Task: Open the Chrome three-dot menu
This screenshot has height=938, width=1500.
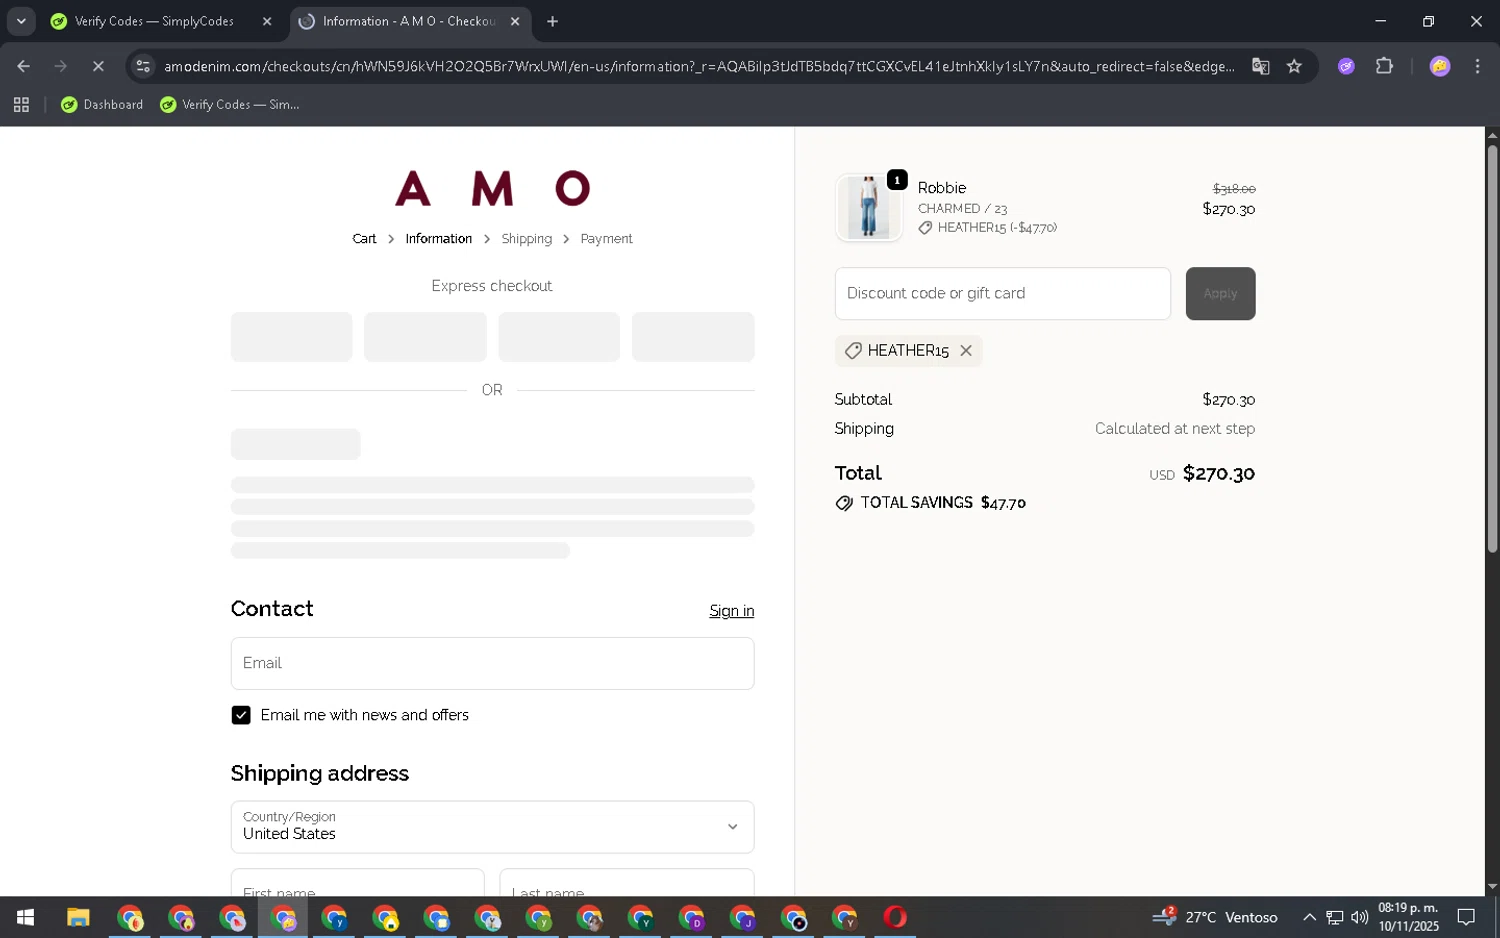Action: pyautogui.click(x=1477, y=66)
